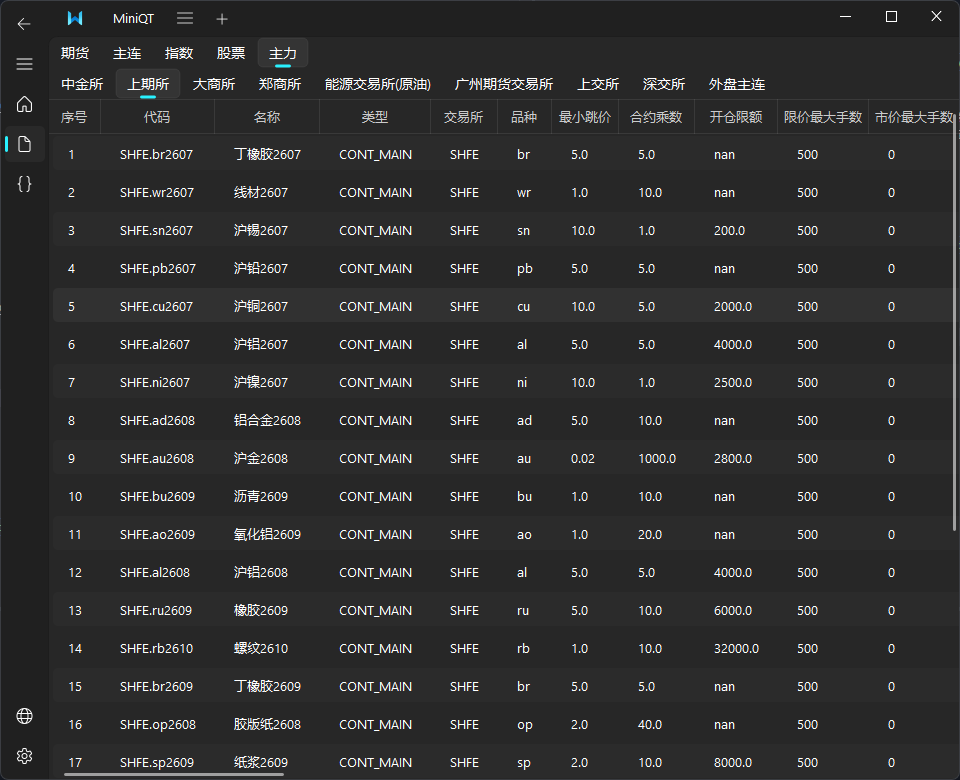Viewport: 960px width, 780px height.
Task: Click the 代码 column header
Action: [x=157, y=117]
